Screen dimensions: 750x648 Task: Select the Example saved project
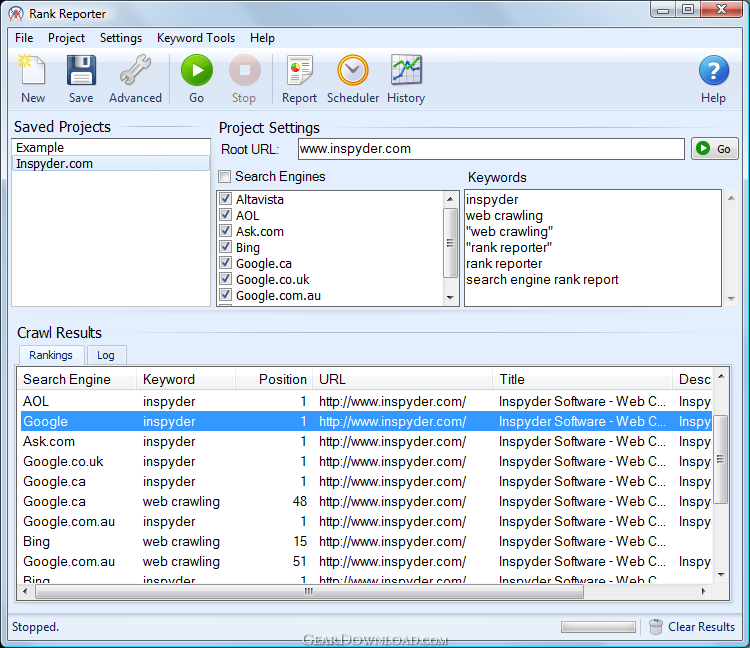tap(110, 147)
